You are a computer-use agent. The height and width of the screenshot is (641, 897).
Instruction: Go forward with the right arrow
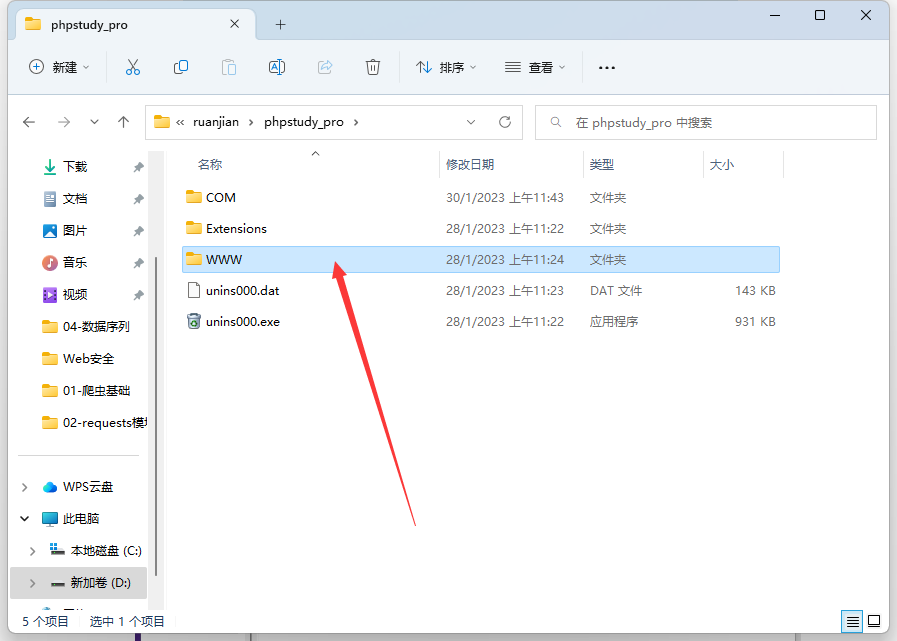click(x=64, y=122)
